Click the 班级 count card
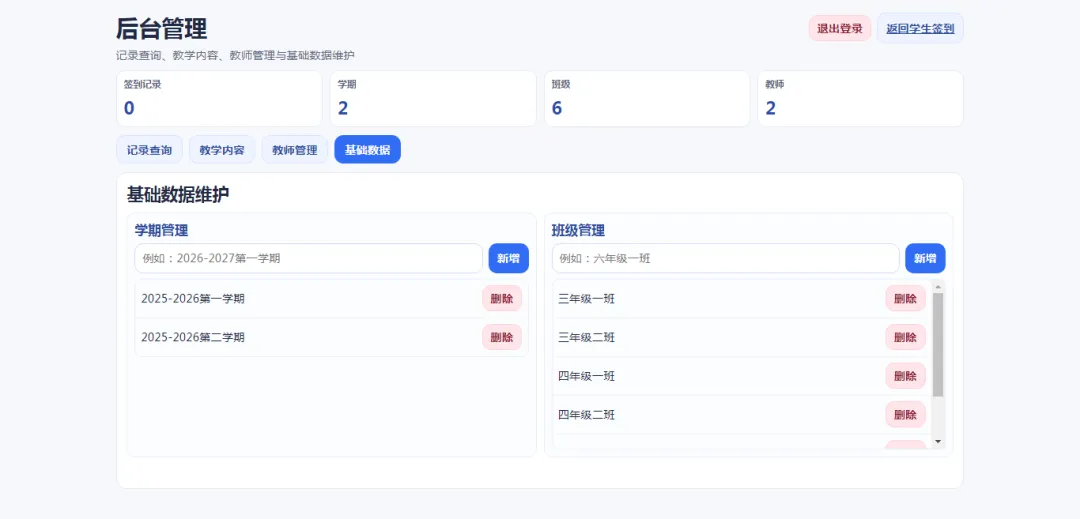The width and height of the screenshot is (1080, 519). coord(647,98)
